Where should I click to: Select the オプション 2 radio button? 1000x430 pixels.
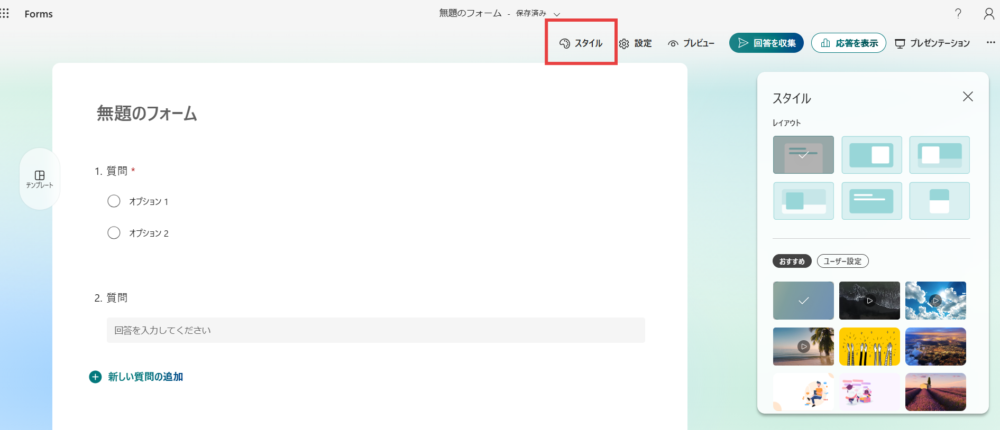click(114, 233)
